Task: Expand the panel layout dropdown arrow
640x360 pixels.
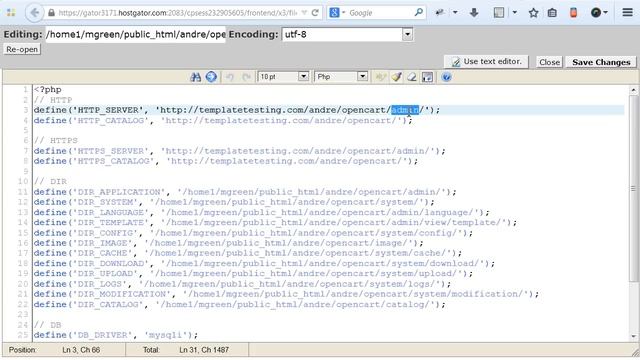Action: pyautogui.click(x=514, y=13)
